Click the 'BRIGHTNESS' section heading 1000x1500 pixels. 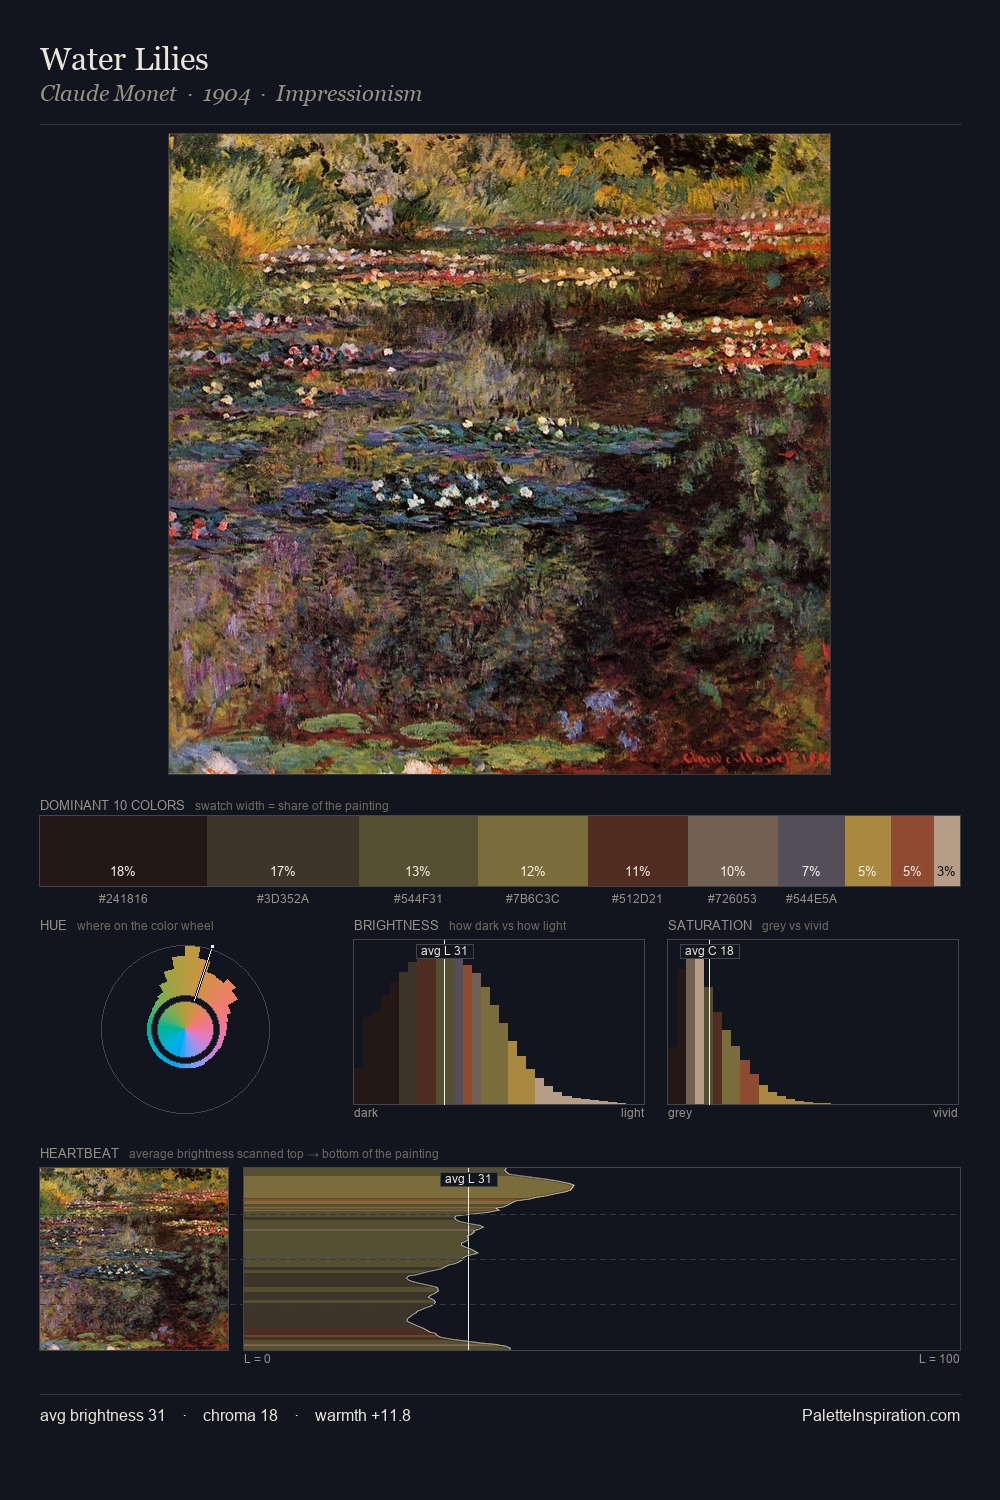(x=396, y=925)
